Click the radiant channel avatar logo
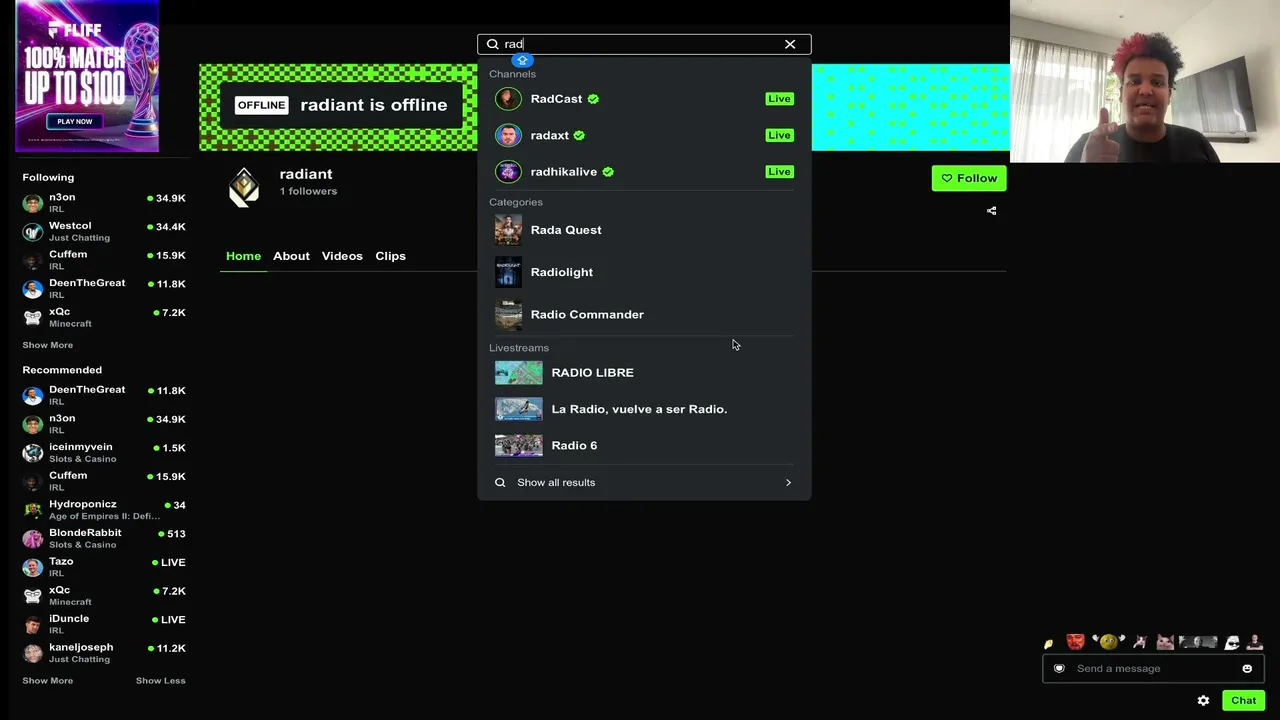 [x=244, y=187]
